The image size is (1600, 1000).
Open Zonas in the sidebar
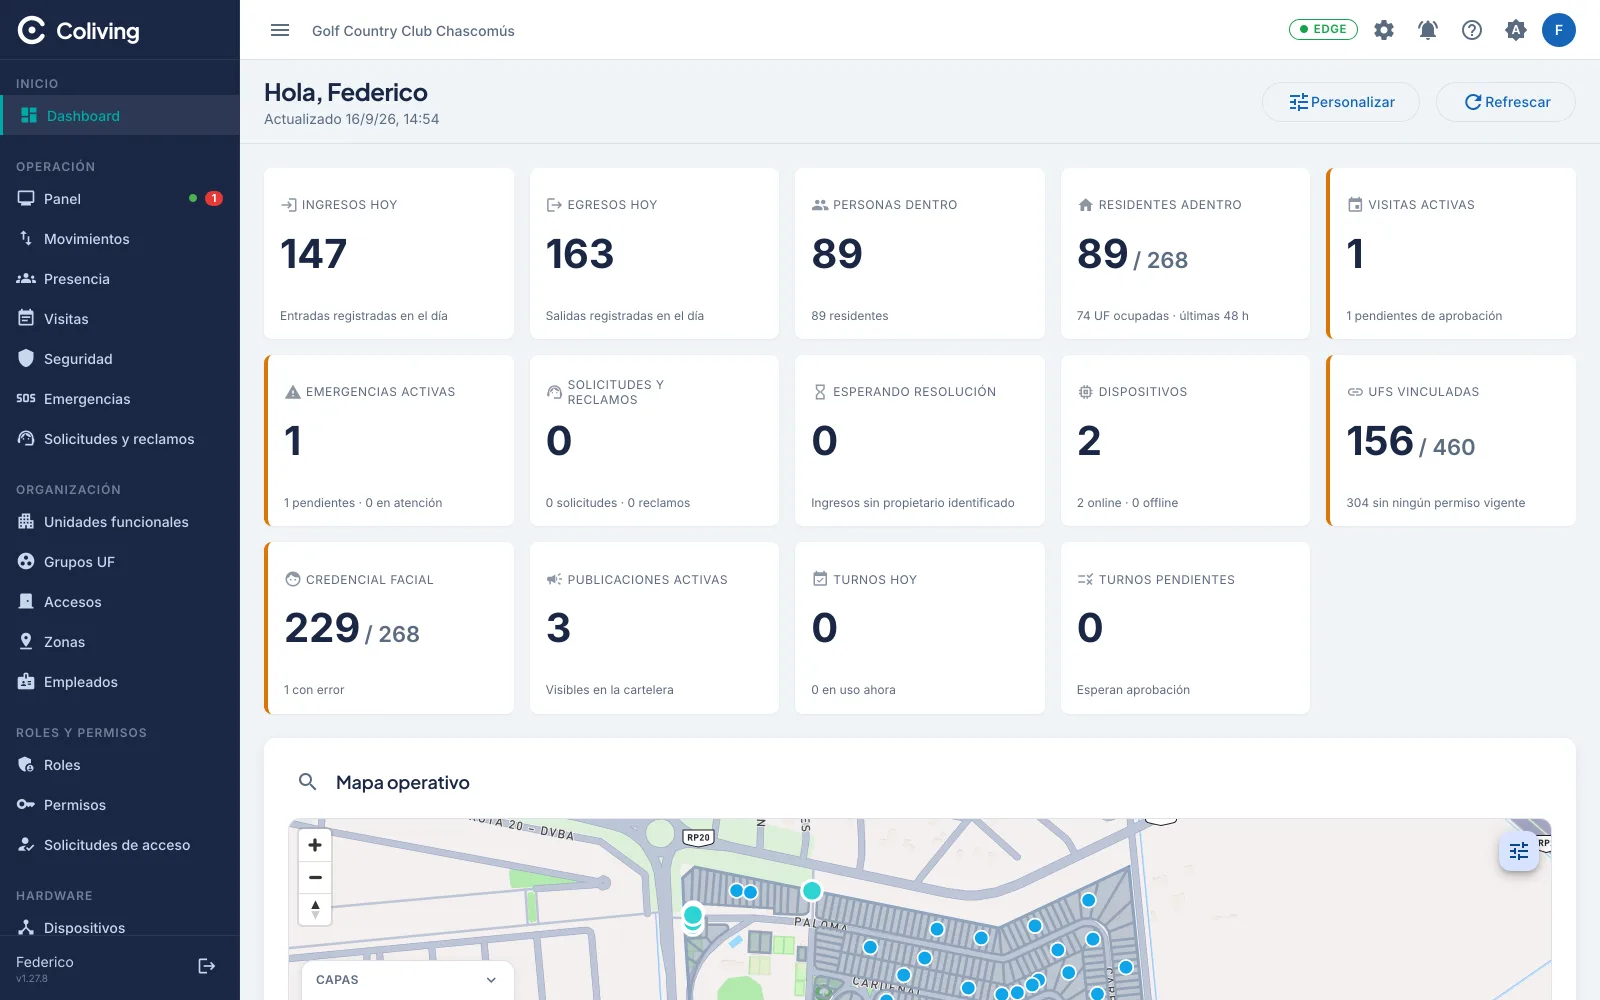120,642
